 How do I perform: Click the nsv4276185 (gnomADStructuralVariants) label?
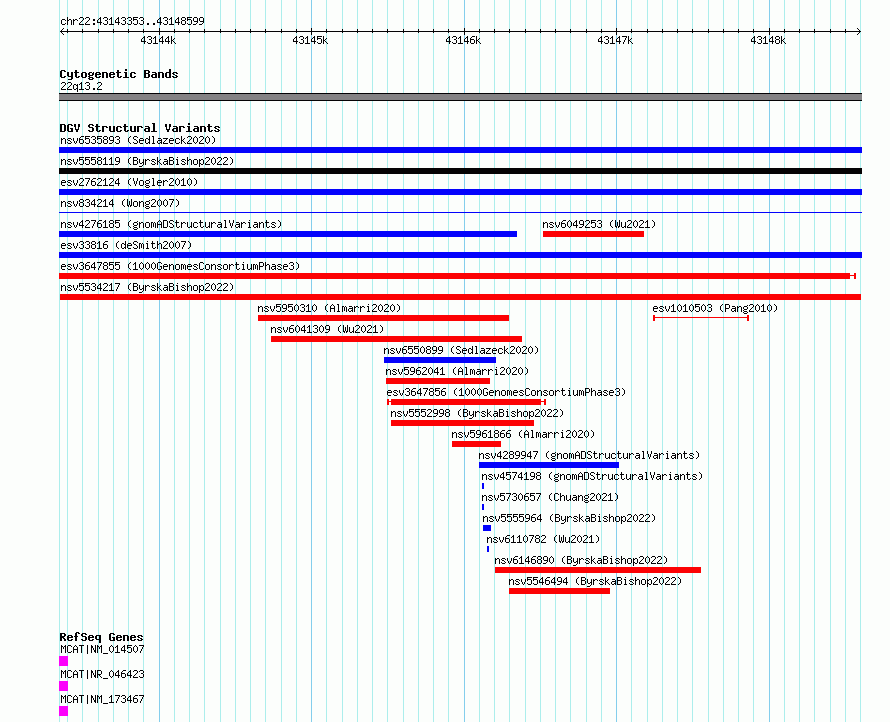[x=171, y=224]
